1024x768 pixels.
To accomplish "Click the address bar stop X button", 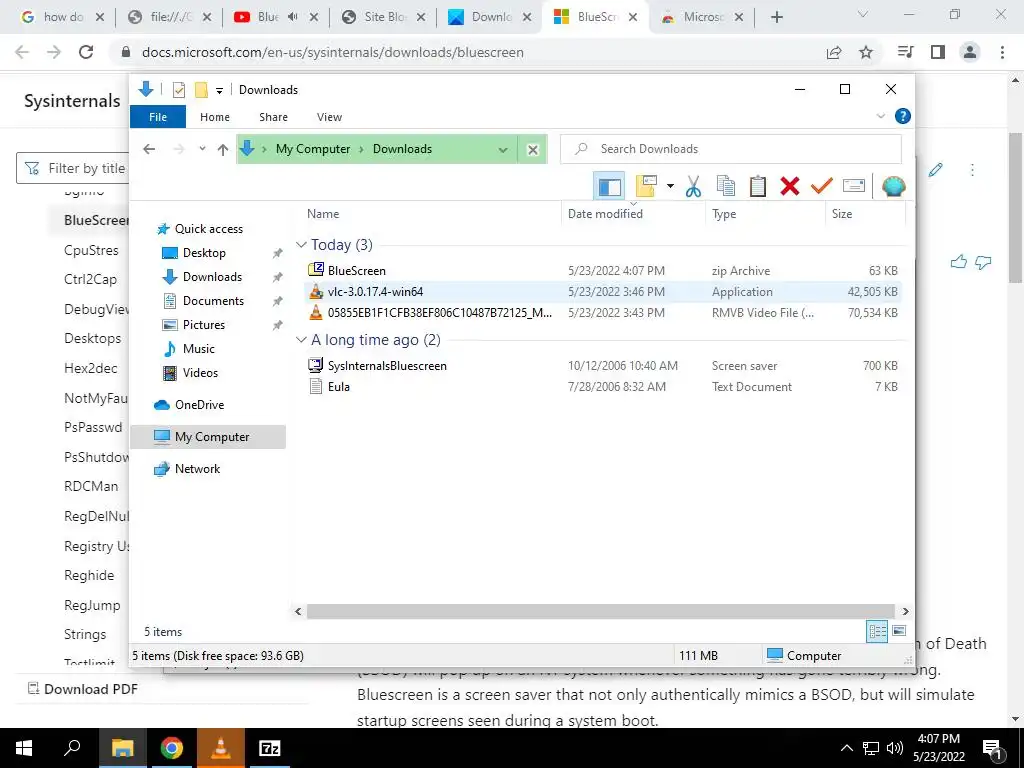I will coord(533,150).
